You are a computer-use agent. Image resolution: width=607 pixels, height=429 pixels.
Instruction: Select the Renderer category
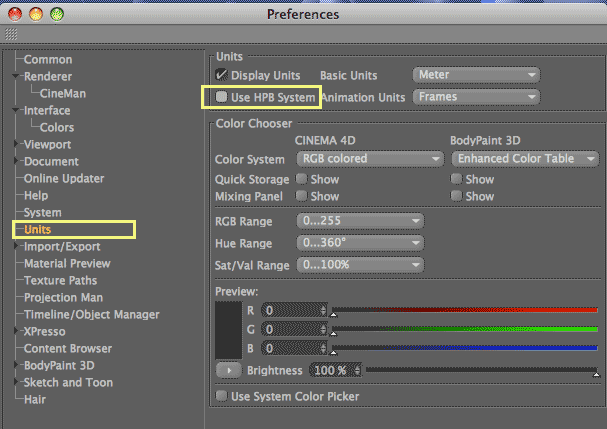48,77
